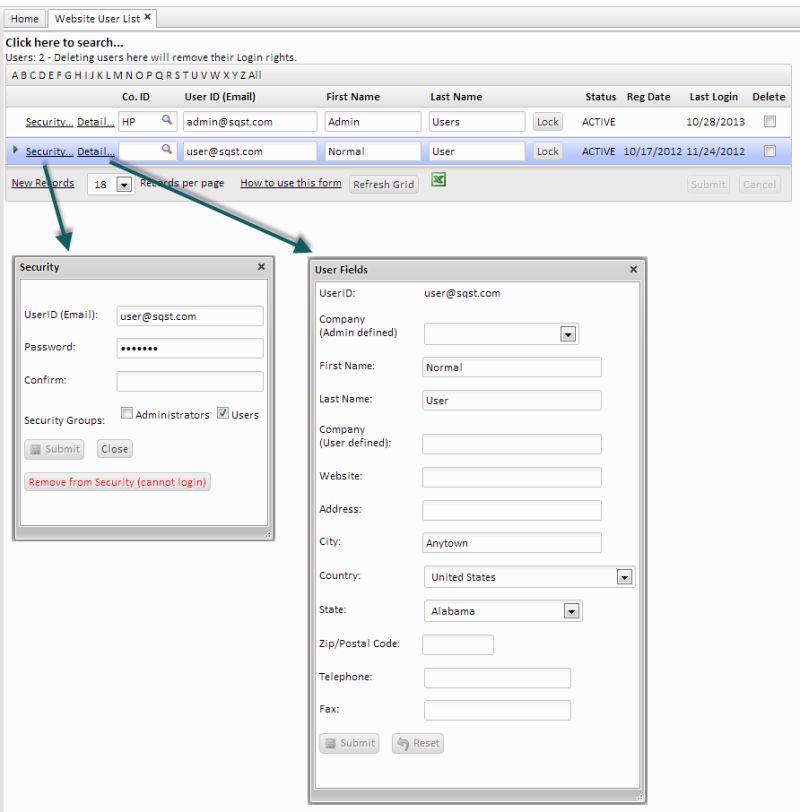Enable the Administrators security group checkbox

point(128,412)
